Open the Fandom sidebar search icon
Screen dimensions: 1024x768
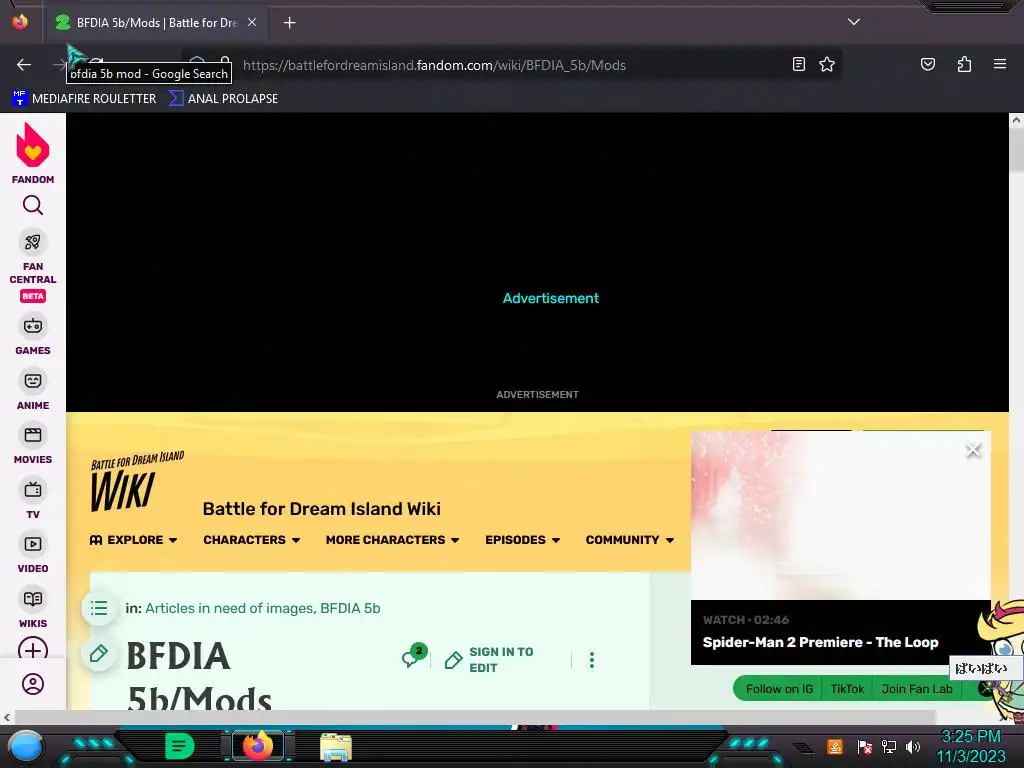[33, 206]
